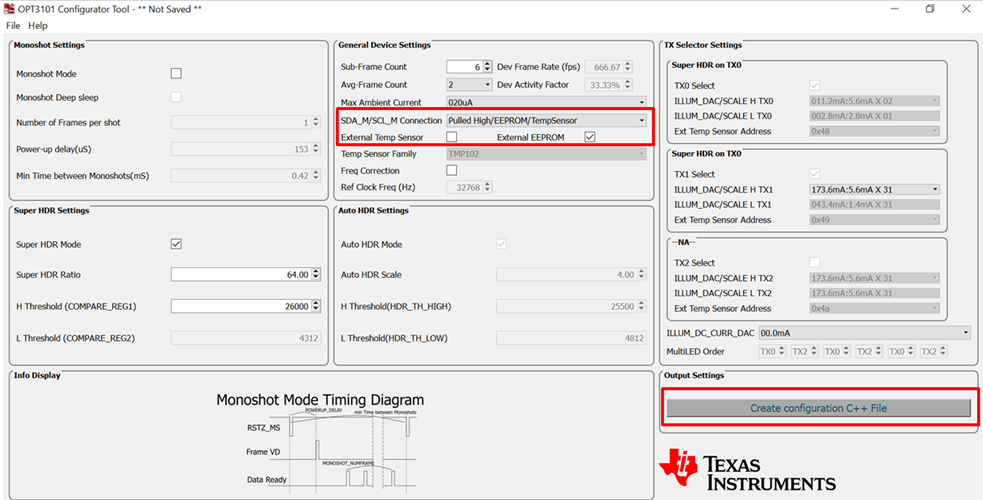The image size is (983, 500).
Task: Enable the Monoshot Mode checkbox
Action: click(176, 74)
